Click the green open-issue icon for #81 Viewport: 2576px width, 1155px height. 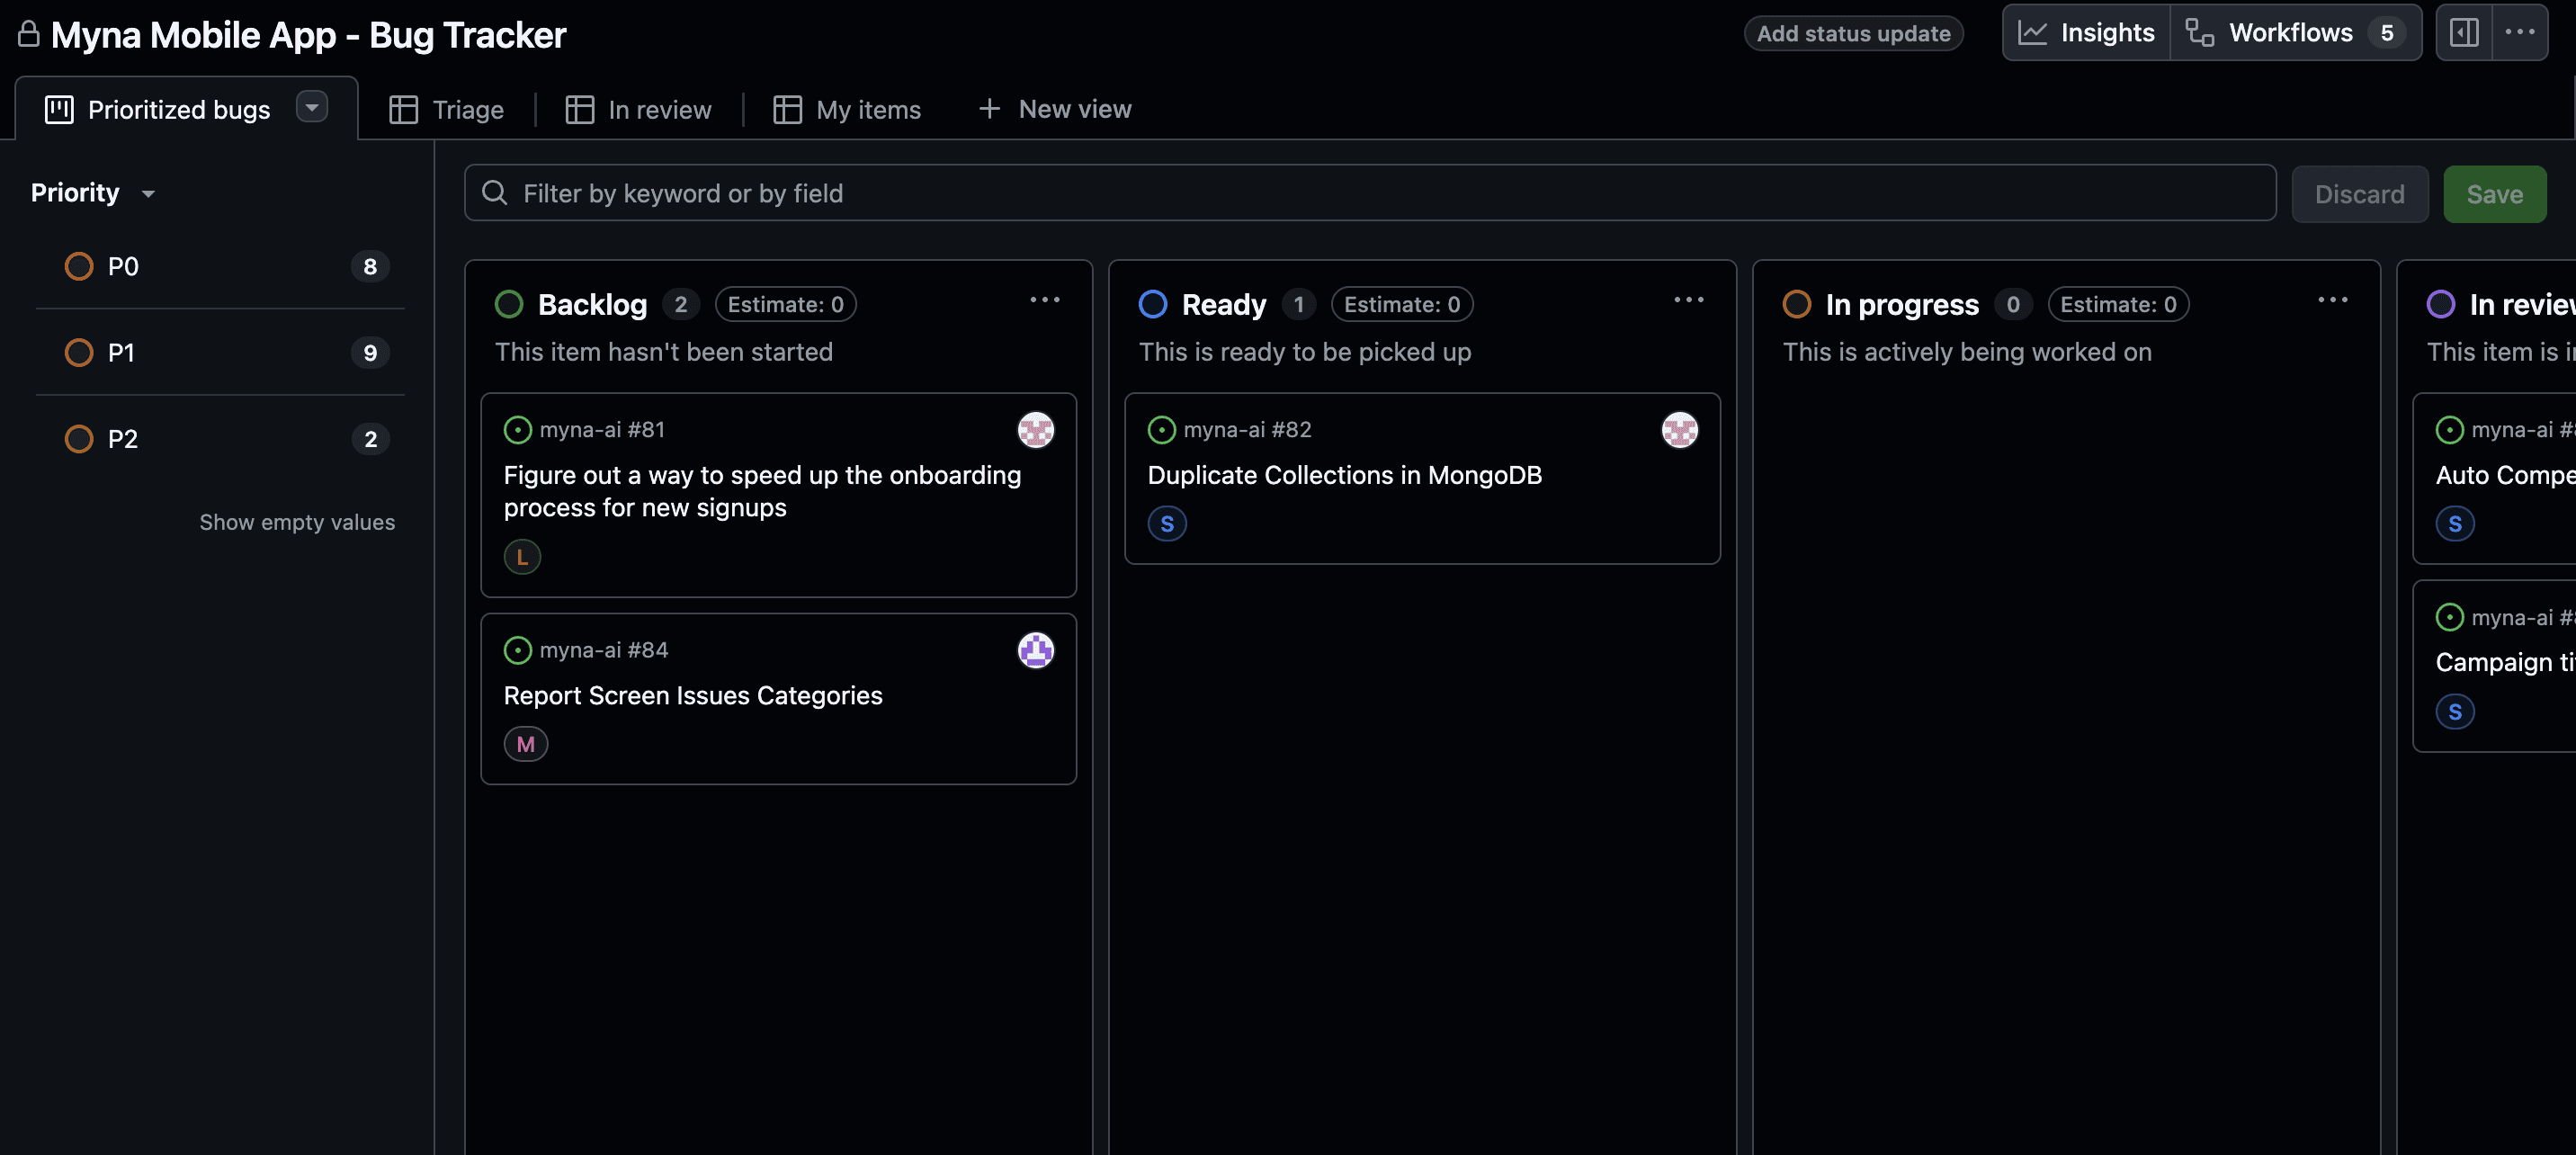pos(517,430)
